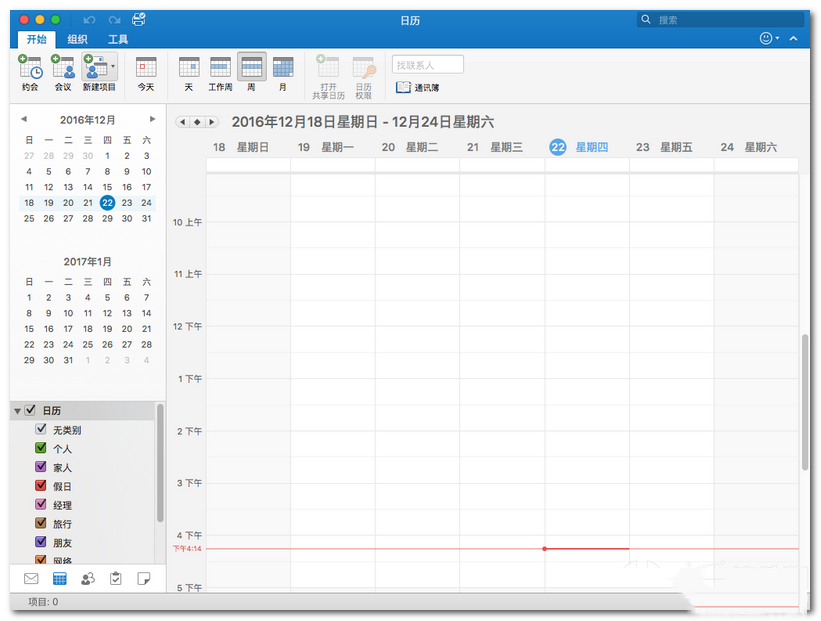Switch to Tasks view

[116, 579]
